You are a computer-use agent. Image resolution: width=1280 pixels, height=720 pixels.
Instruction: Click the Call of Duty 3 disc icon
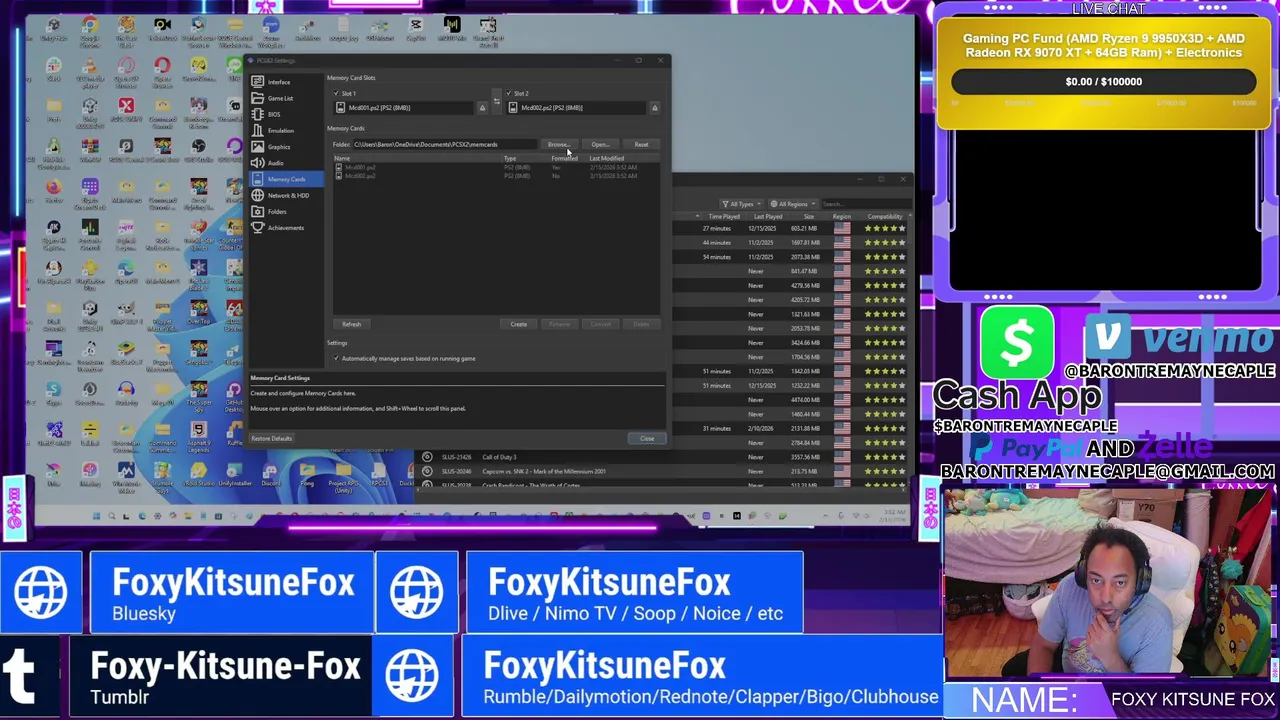pos(427,457)
